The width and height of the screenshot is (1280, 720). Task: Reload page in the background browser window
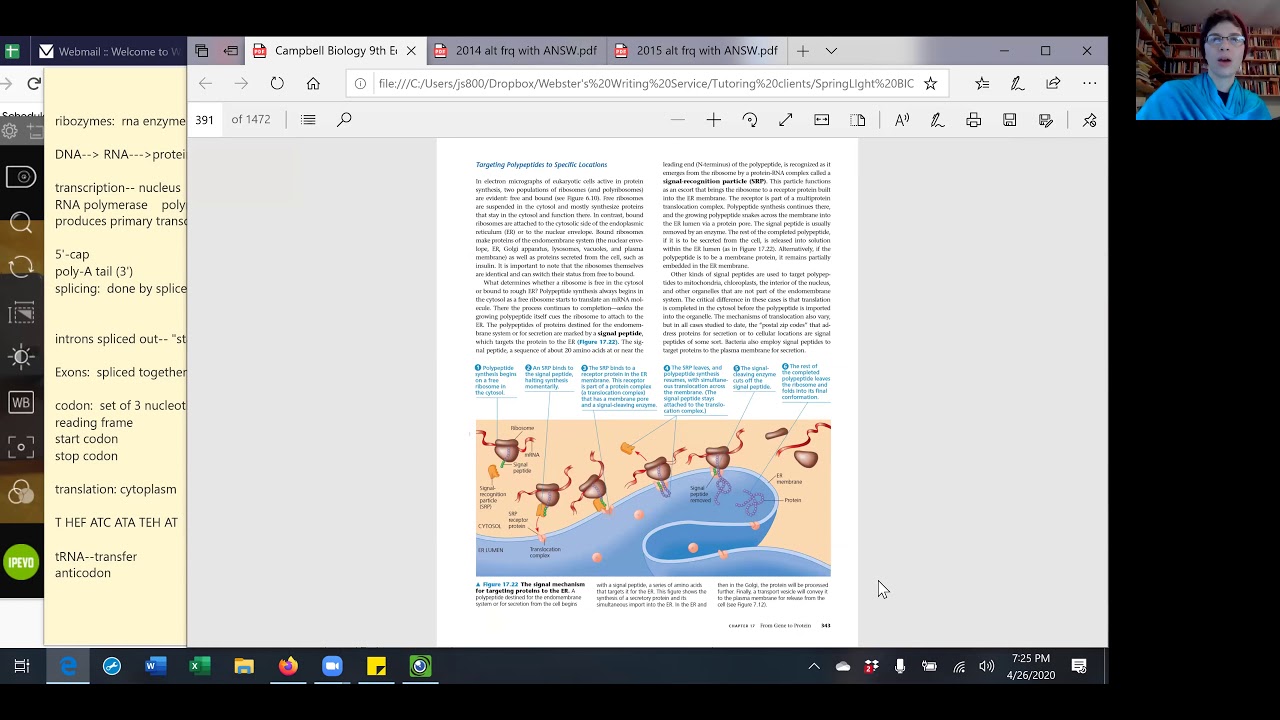[34, 84]
